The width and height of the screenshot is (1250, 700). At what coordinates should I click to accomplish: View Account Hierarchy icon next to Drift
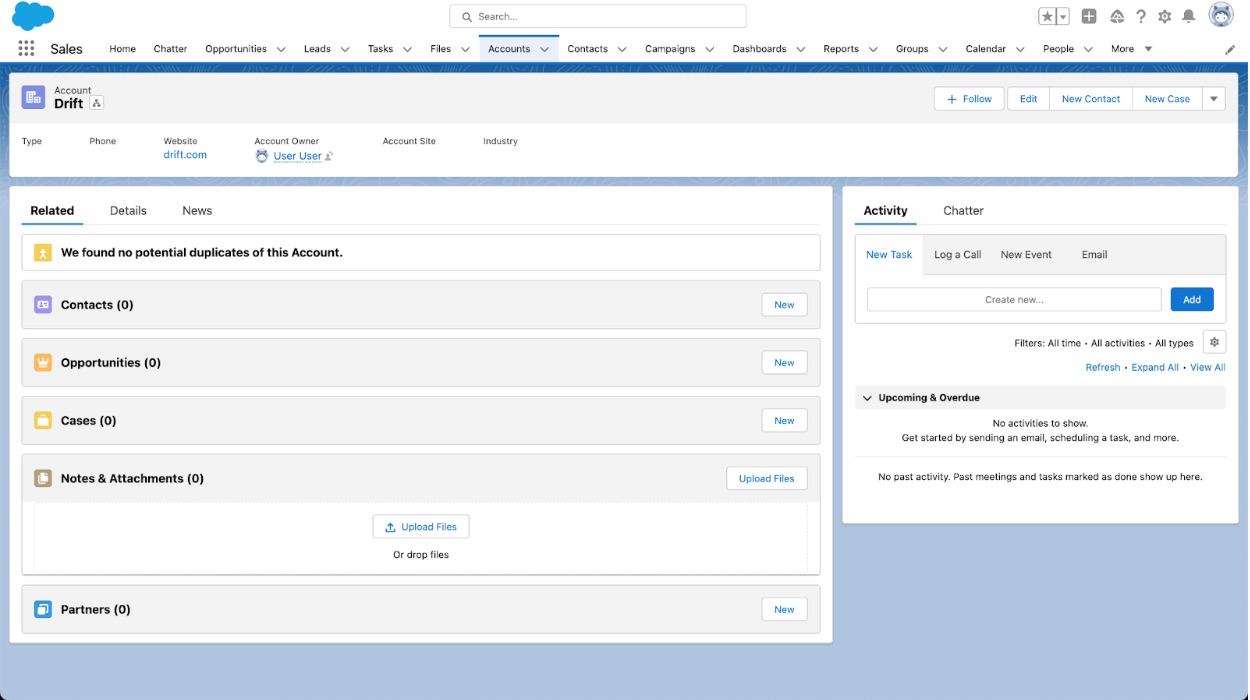click(97, 103)
